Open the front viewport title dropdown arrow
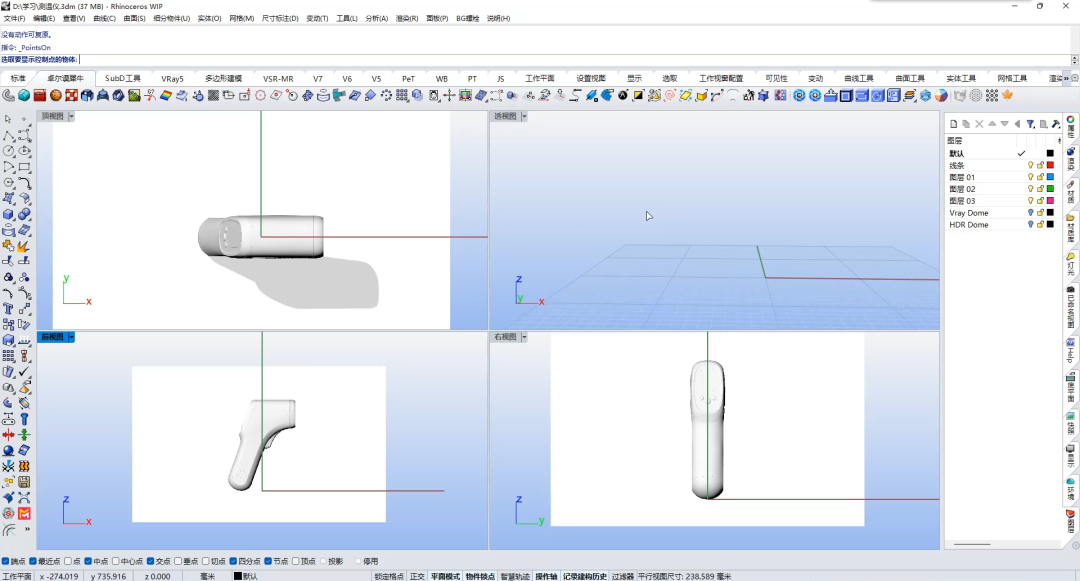This screenshot has height=581, width=1080. (71, 337)
